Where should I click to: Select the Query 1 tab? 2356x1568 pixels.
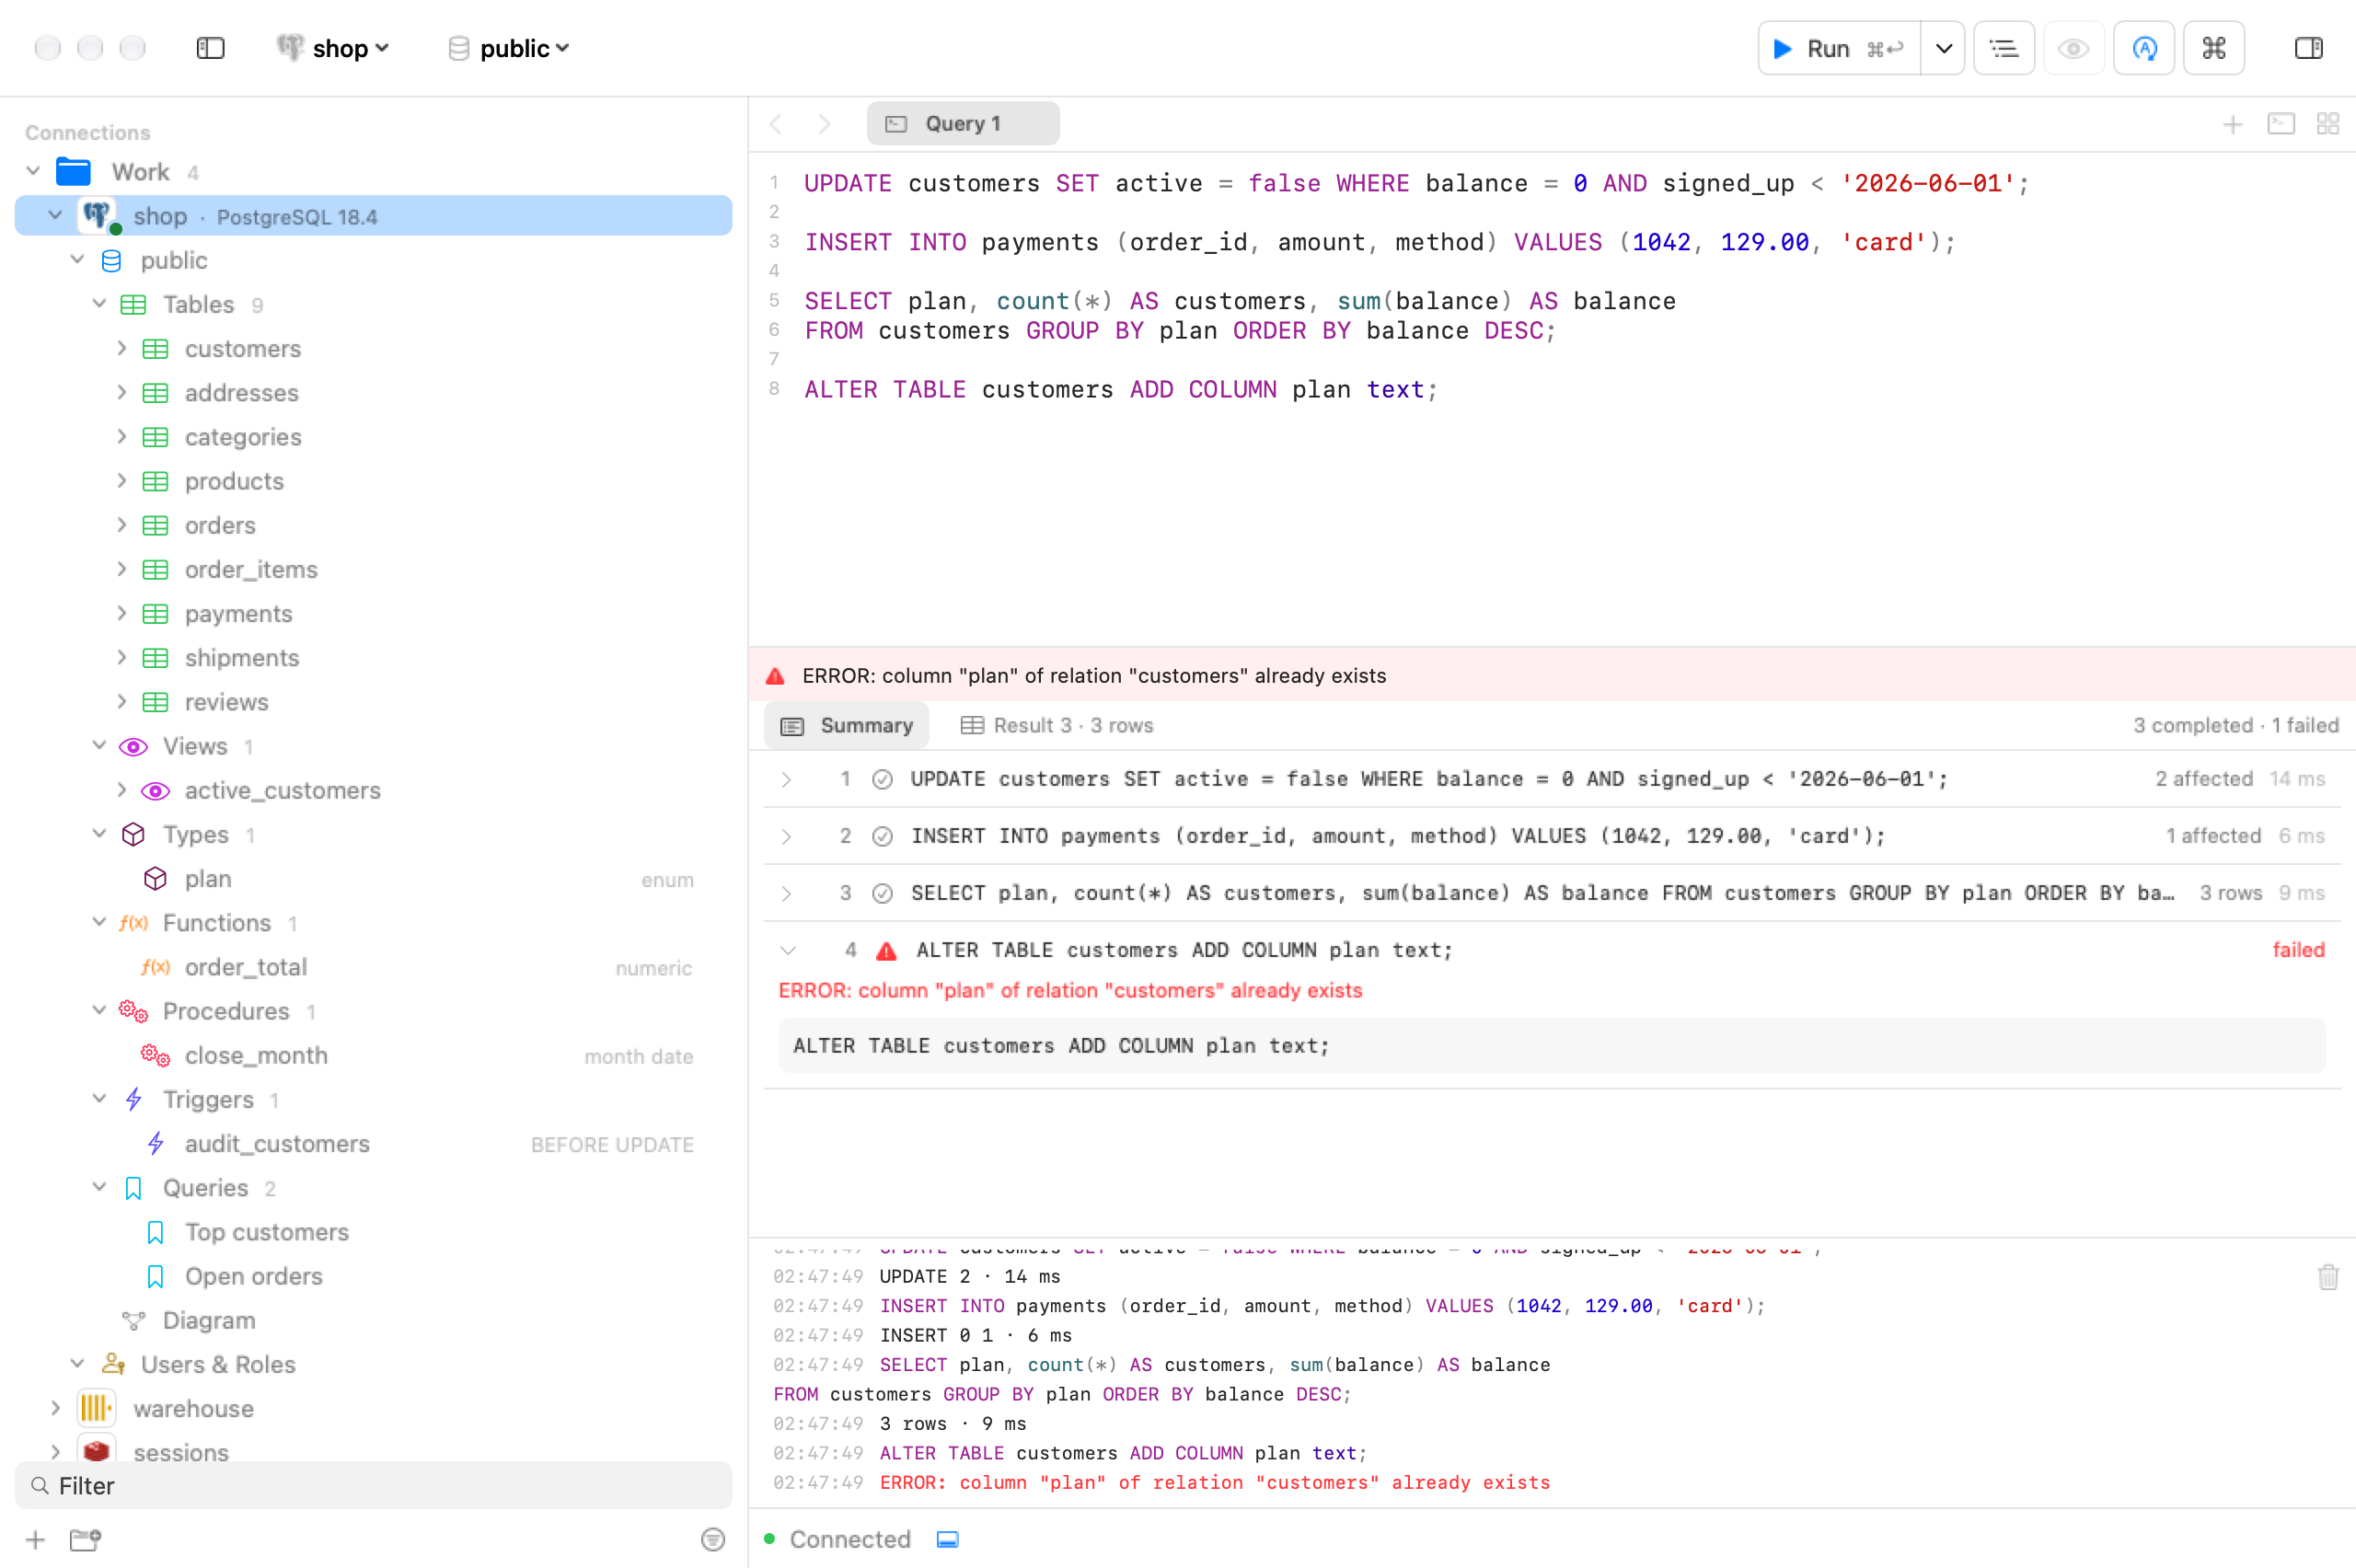963,124
